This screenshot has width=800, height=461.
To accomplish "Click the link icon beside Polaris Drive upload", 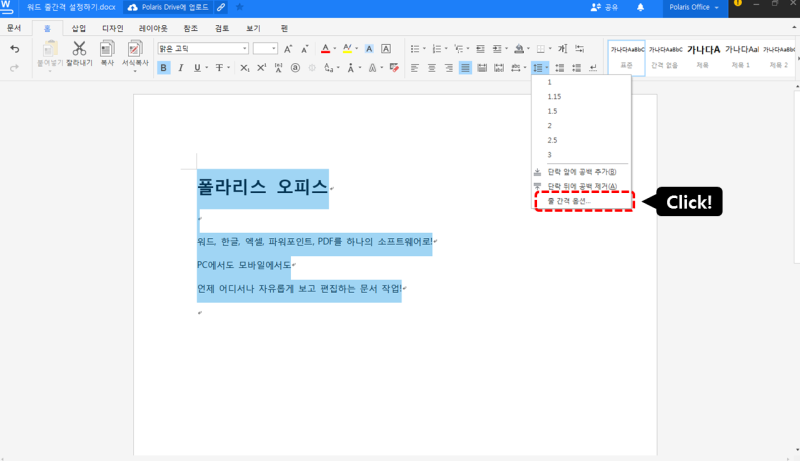I will (x=221, y=7).
